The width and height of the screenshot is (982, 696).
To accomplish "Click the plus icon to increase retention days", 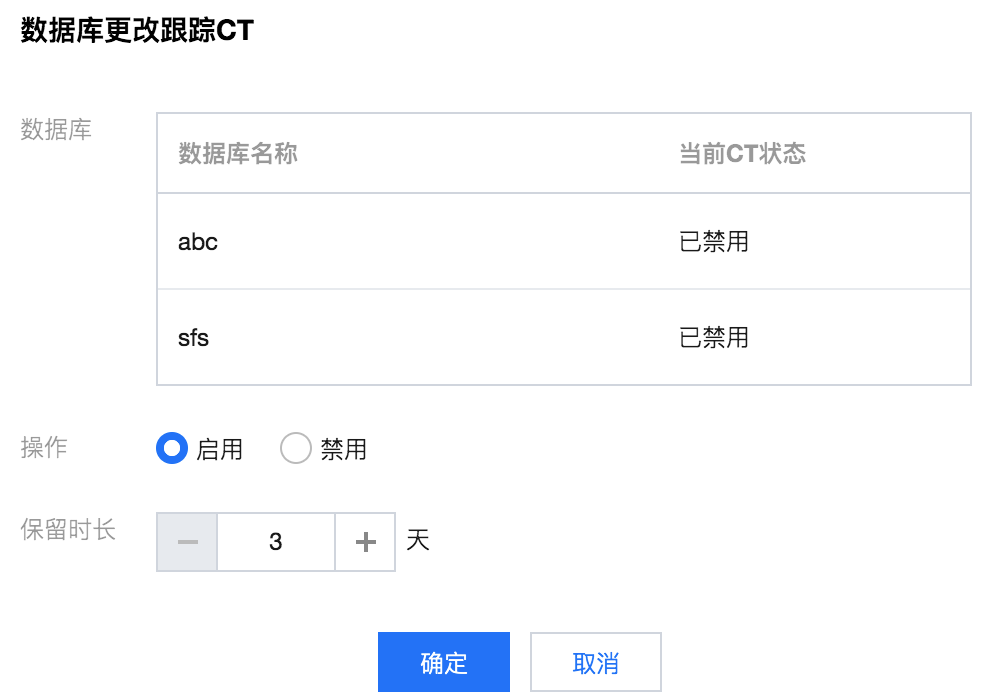I will pos(366,542).
